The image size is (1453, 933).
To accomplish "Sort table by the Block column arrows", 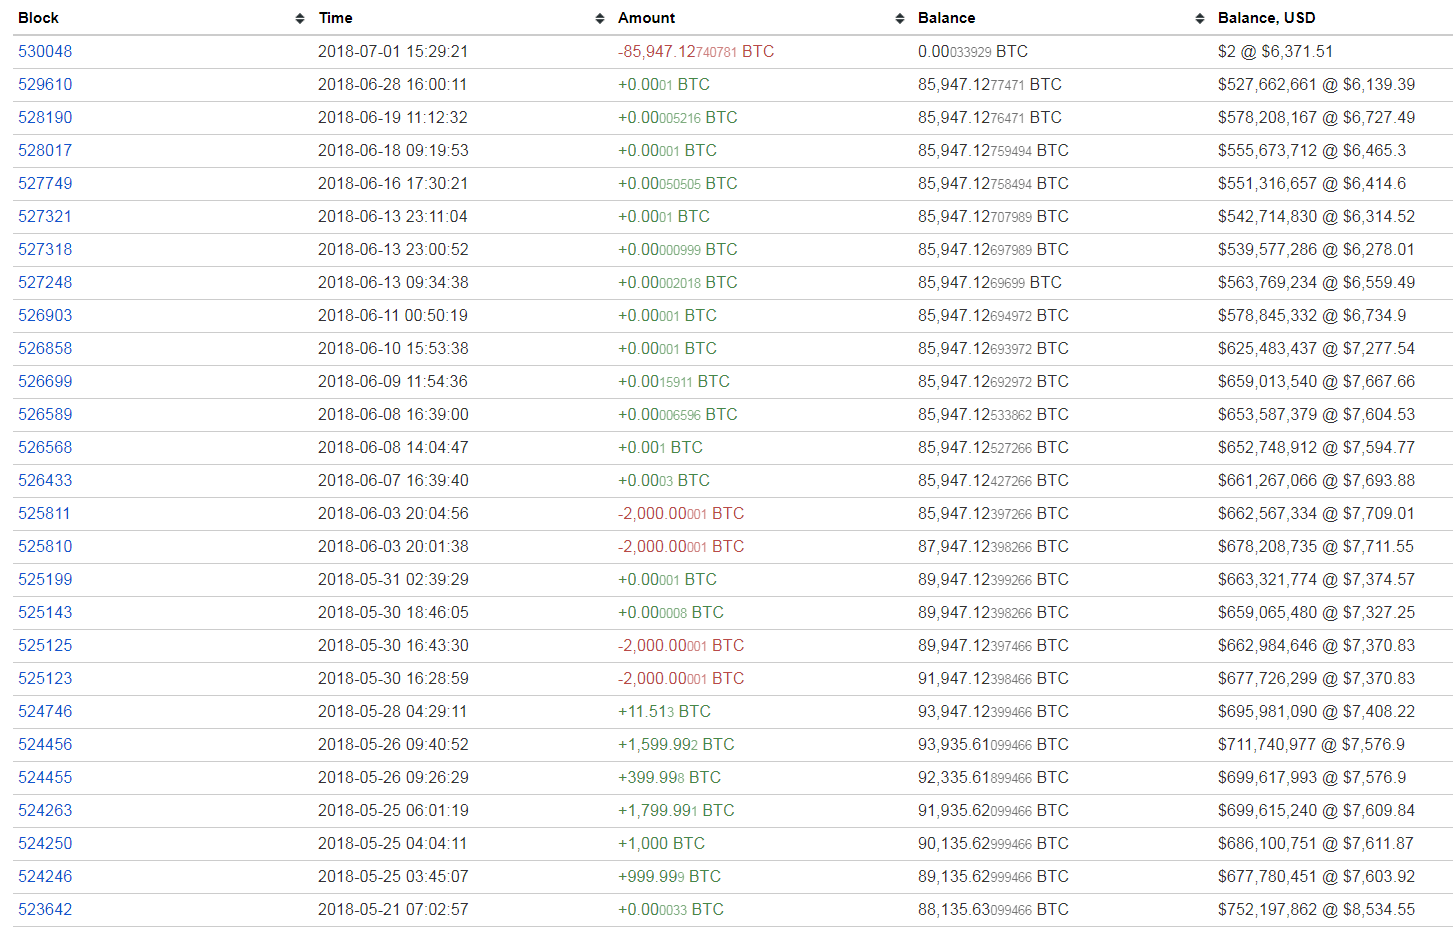I will 300,19.
